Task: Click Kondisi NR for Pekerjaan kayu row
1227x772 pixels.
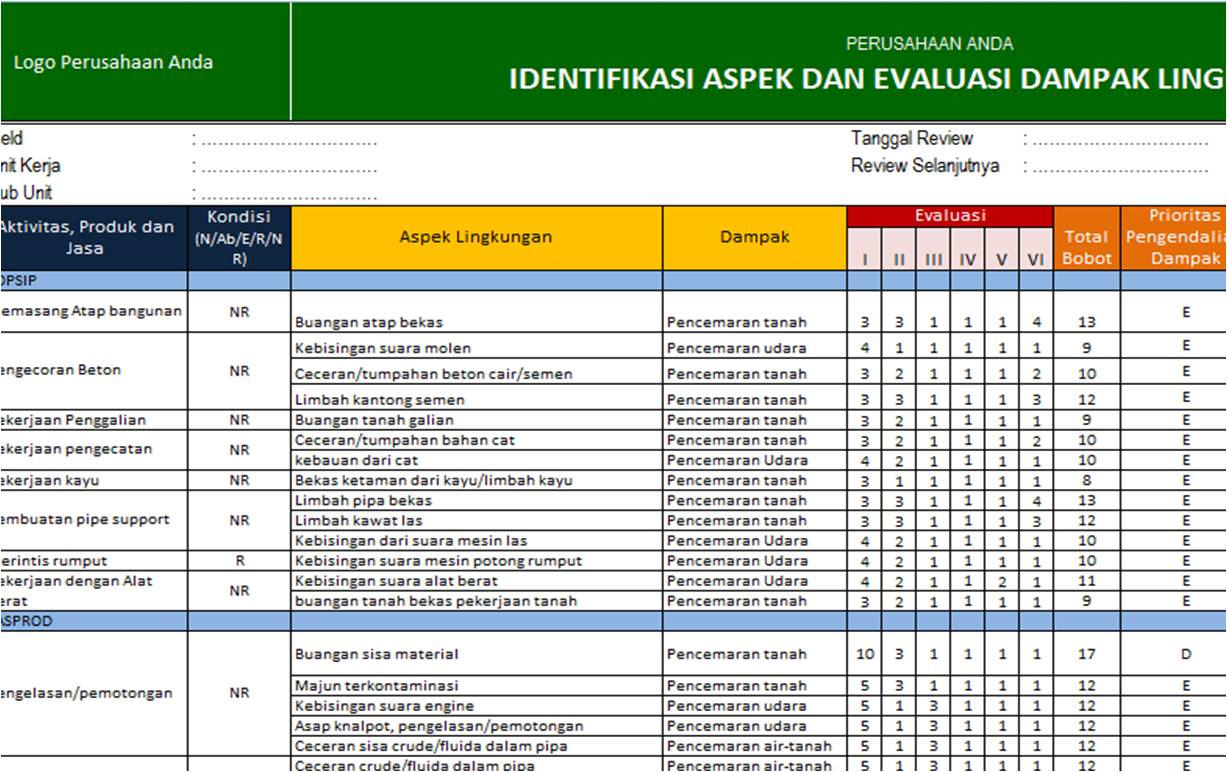Action: pyautogui.click(x=239, y=480)
